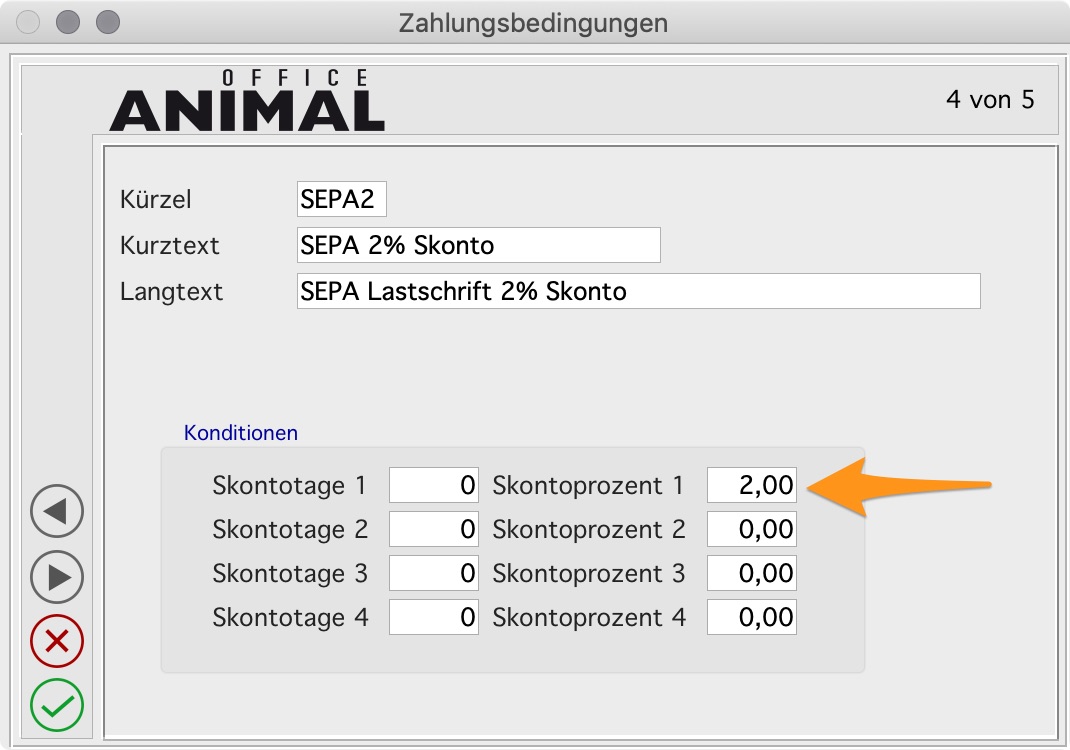Click the Kurztext input field

pyautogui.click(x=478, y=245)
